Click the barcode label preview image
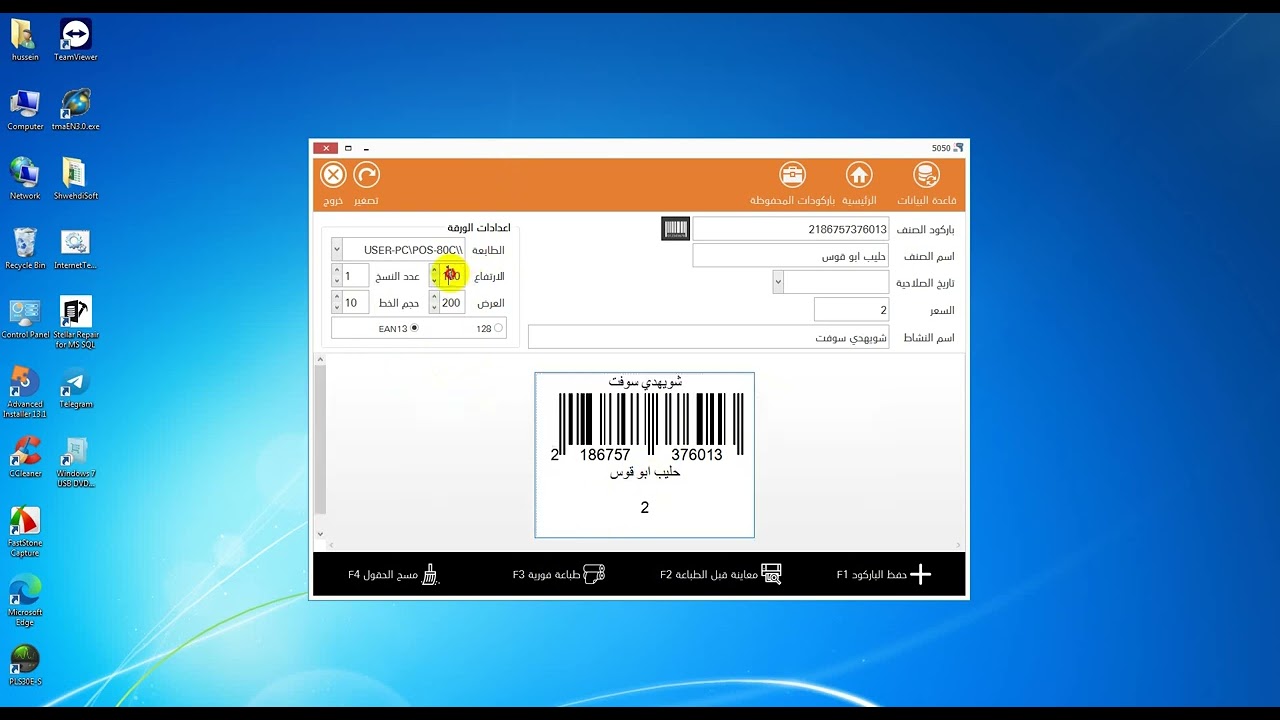This screenshot has height=720, width=1280. coord(645,455)
